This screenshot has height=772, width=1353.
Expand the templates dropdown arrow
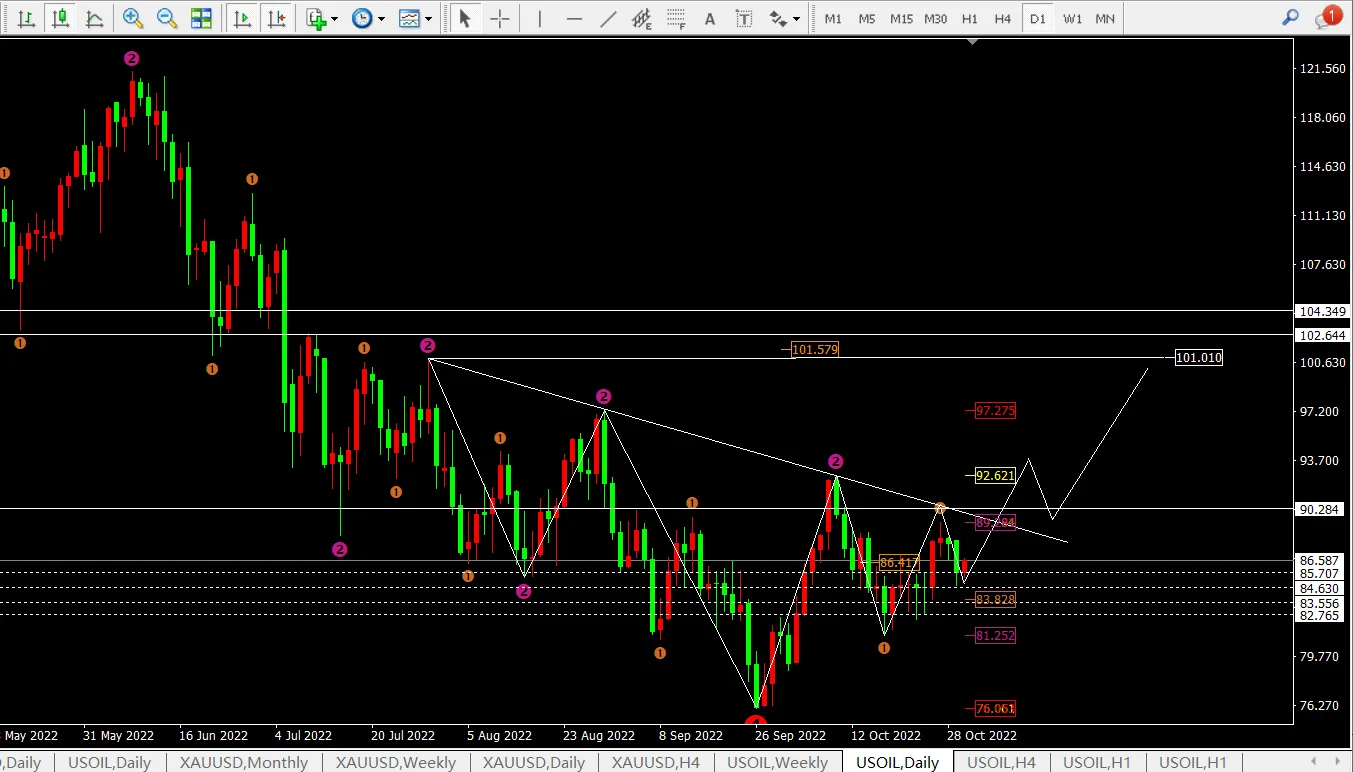428,19
